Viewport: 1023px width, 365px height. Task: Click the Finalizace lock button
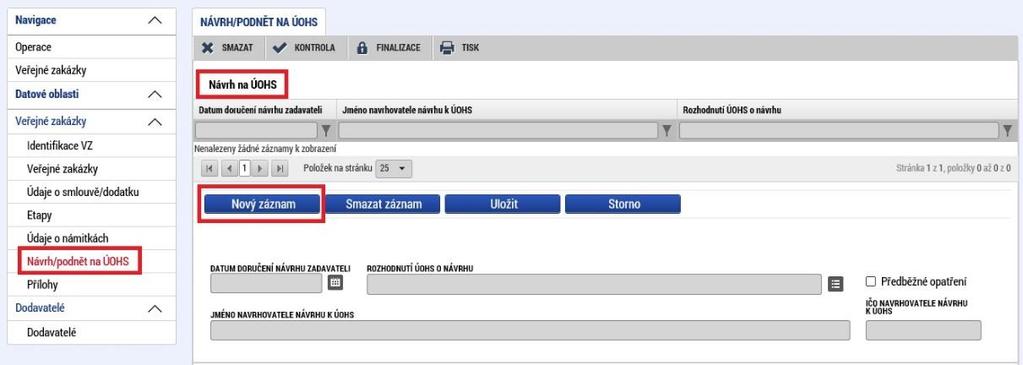click(388, 48)
